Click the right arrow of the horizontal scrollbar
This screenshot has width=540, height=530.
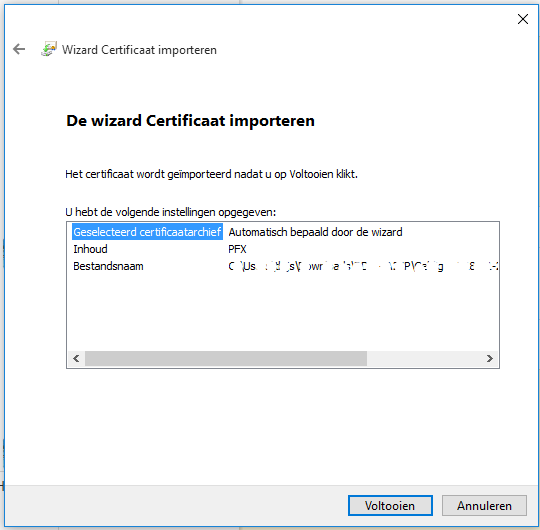(x=489, y=358)
